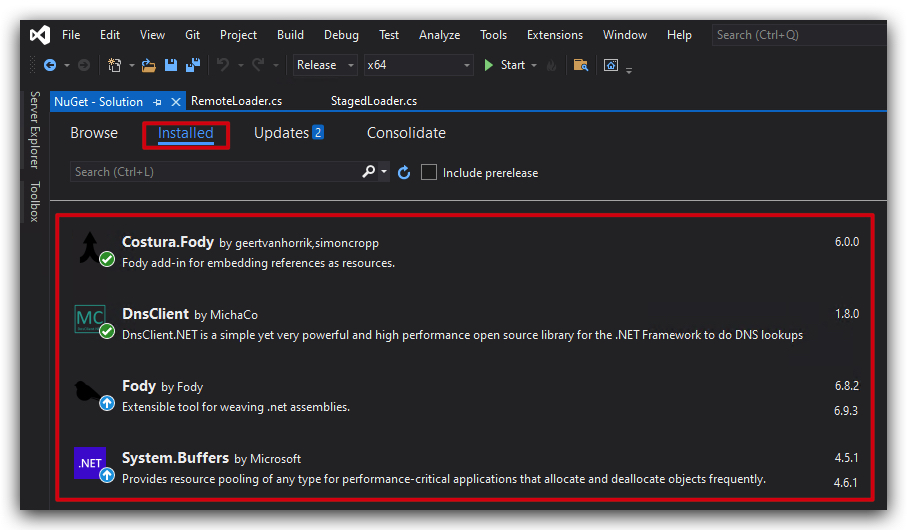Click the Fody bird package icon
The image size is (907, 530).
tap(90, 392)
